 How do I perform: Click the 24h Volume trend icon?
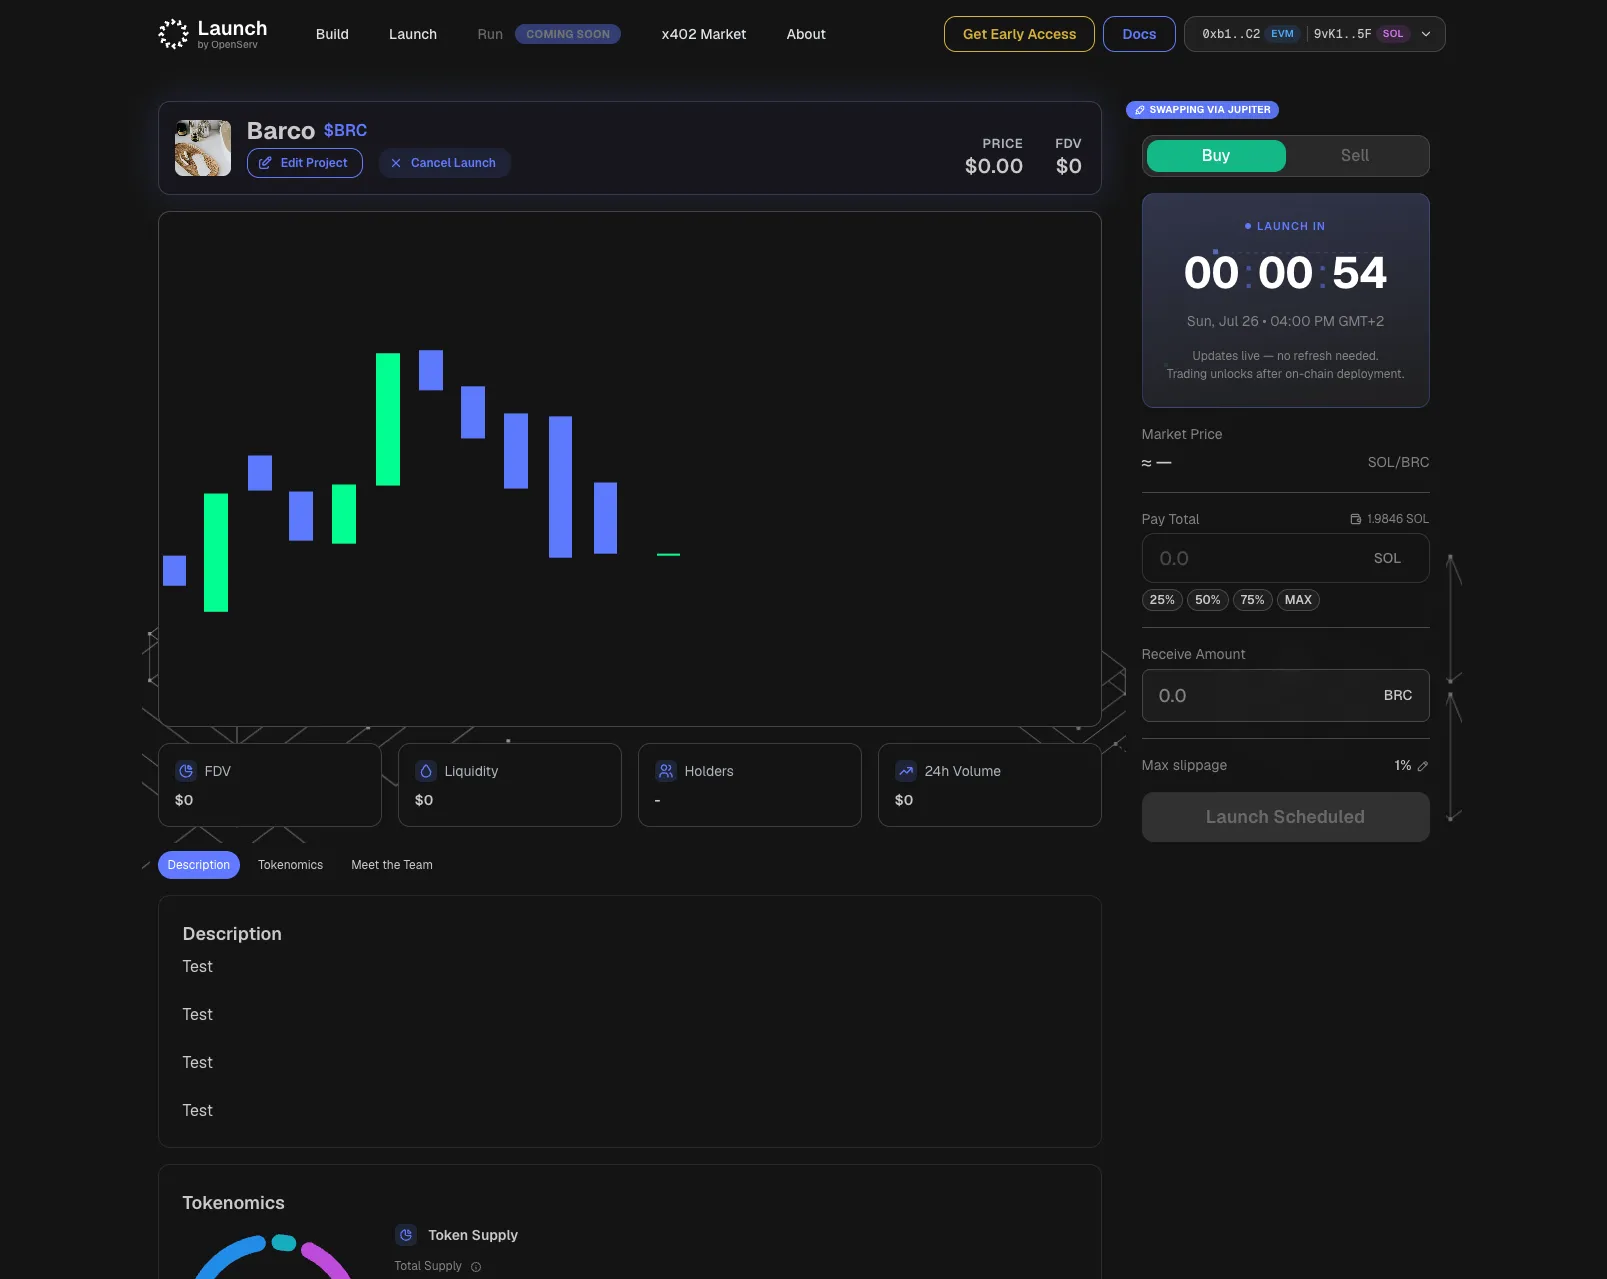(x=906, y=771)
